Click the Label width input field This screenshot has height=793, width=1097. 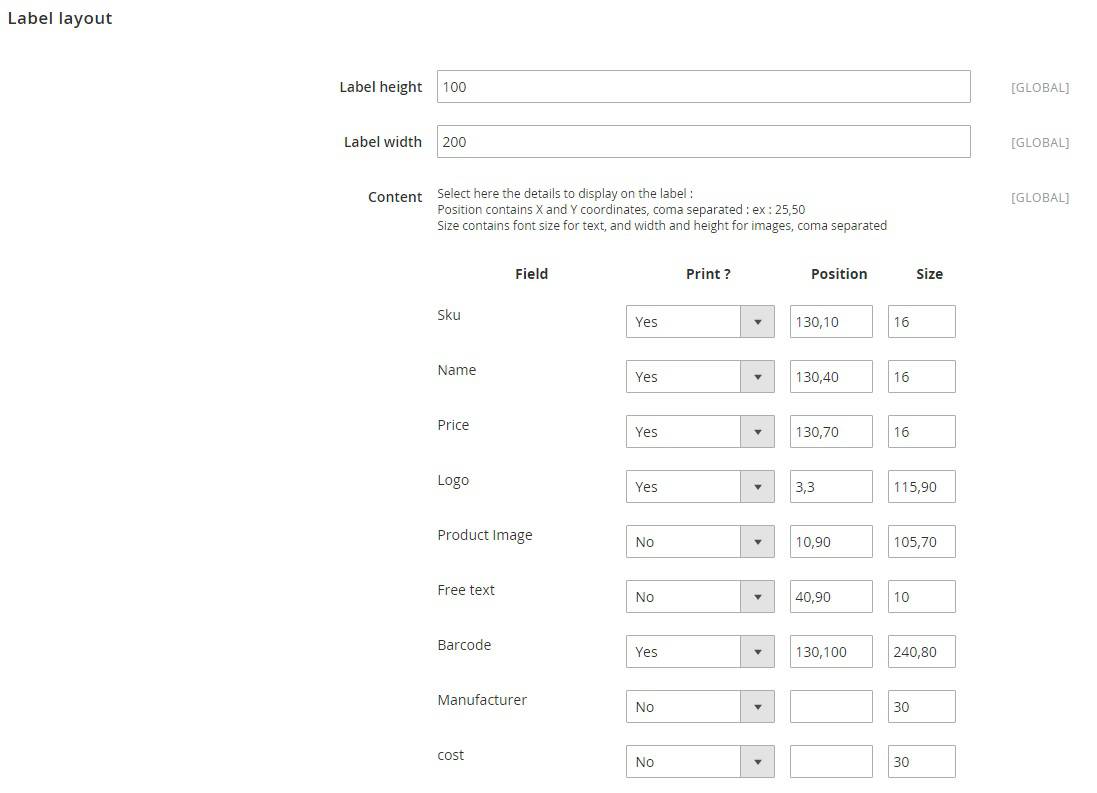[x=703, y=141]
